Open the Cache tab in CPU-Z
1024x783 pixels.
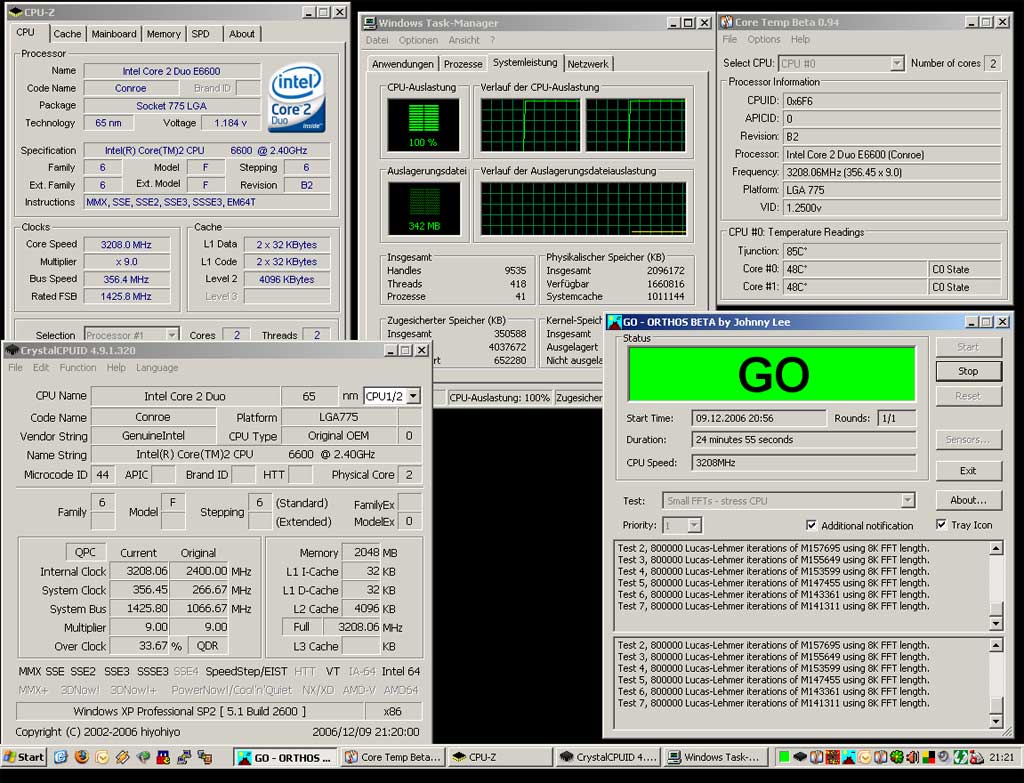click(67, 34)
